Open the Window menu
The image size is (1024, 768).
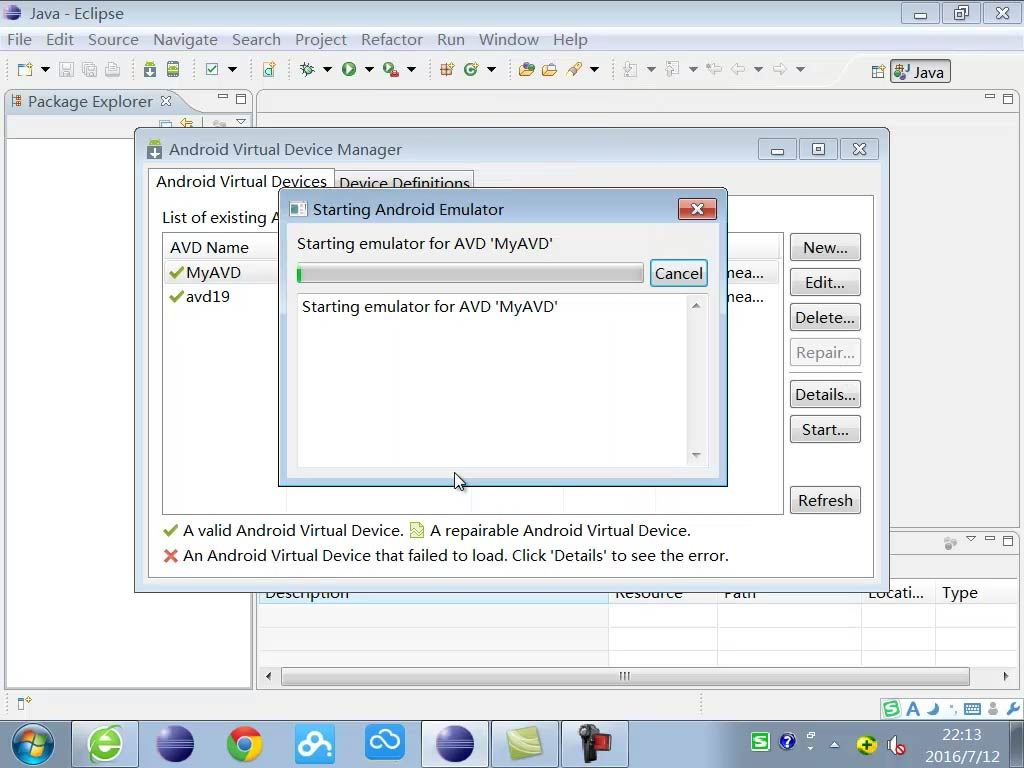509,40
